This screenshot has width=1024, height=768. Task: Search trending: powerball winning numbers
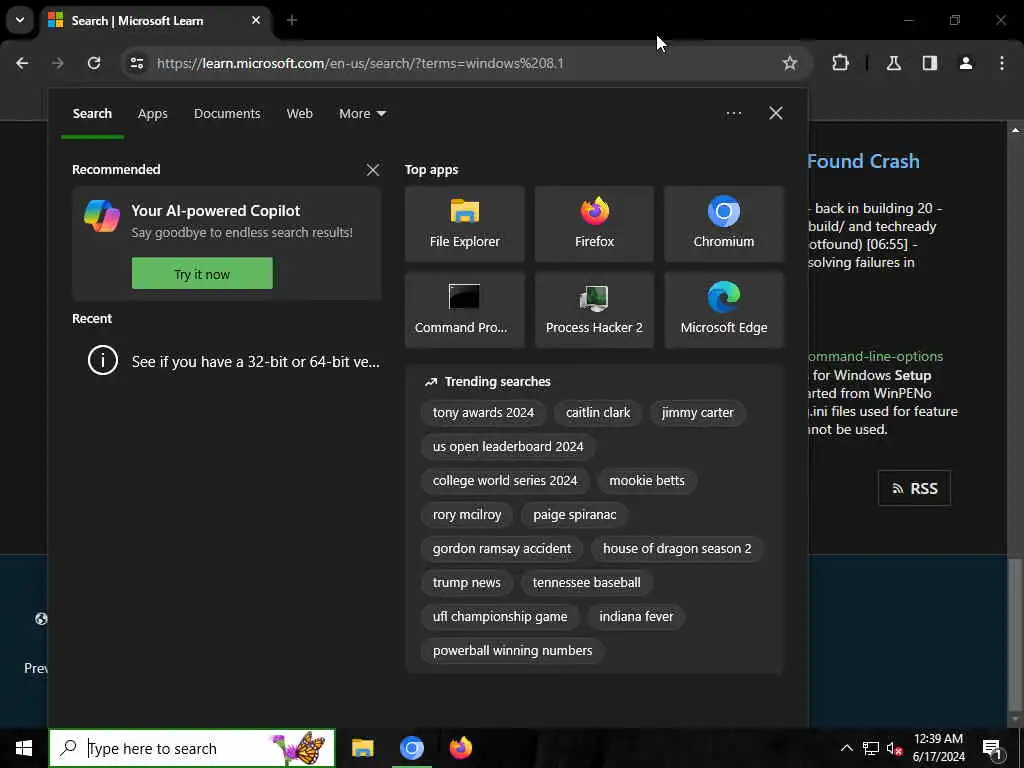(x=512, y=650)
